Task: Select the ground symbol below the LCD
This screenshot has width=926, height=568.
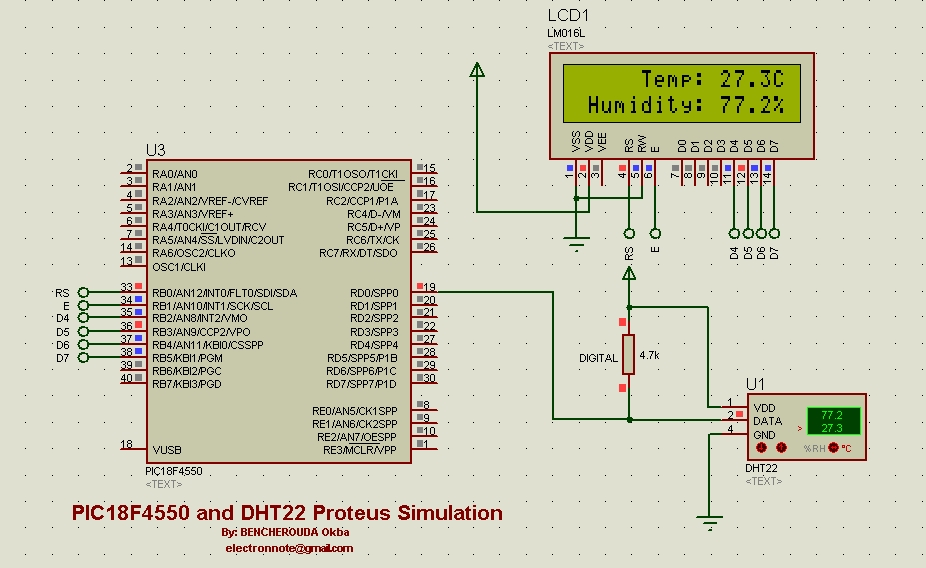Action: (576, 243)
